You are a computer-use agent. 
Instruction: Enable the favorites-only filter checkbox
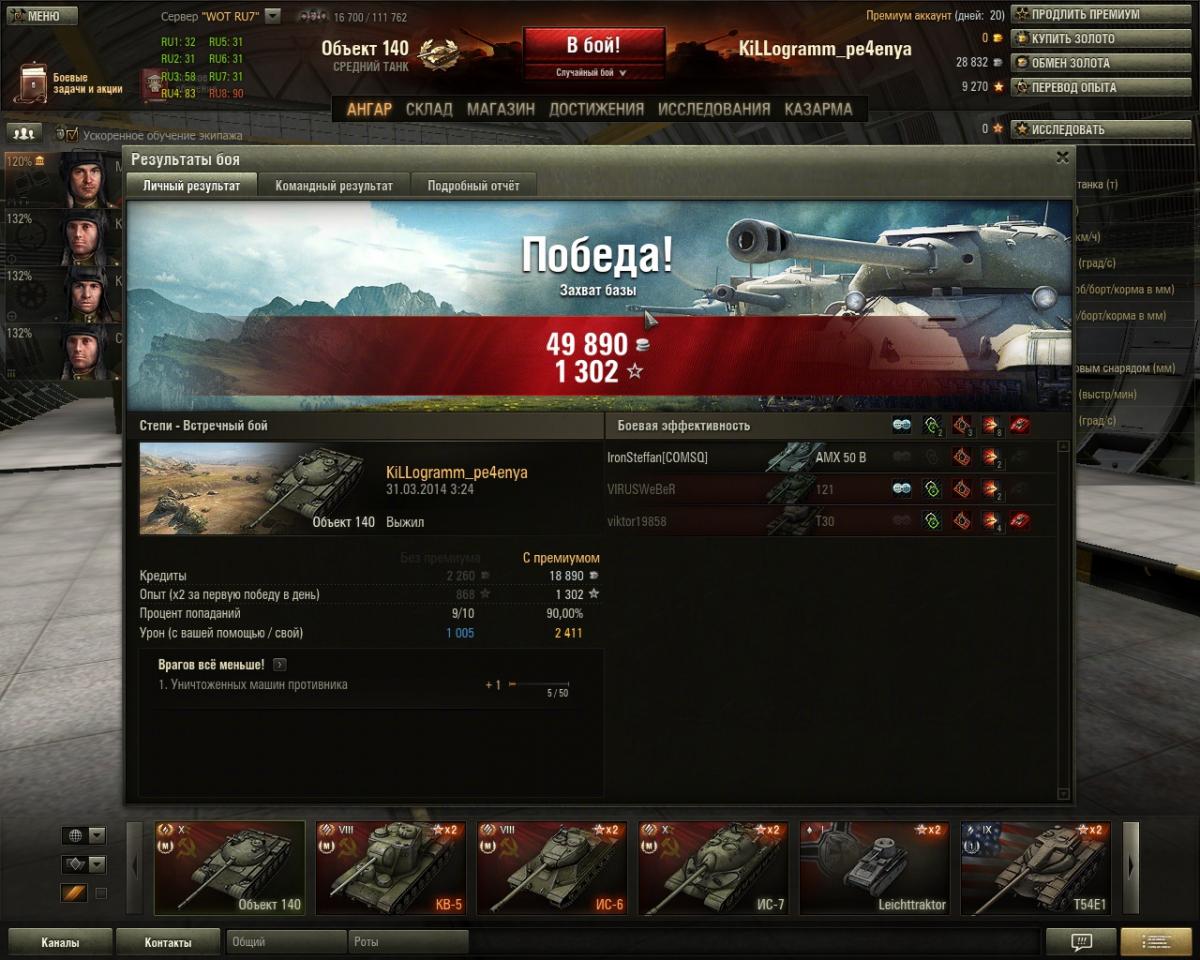coord(100,893)
